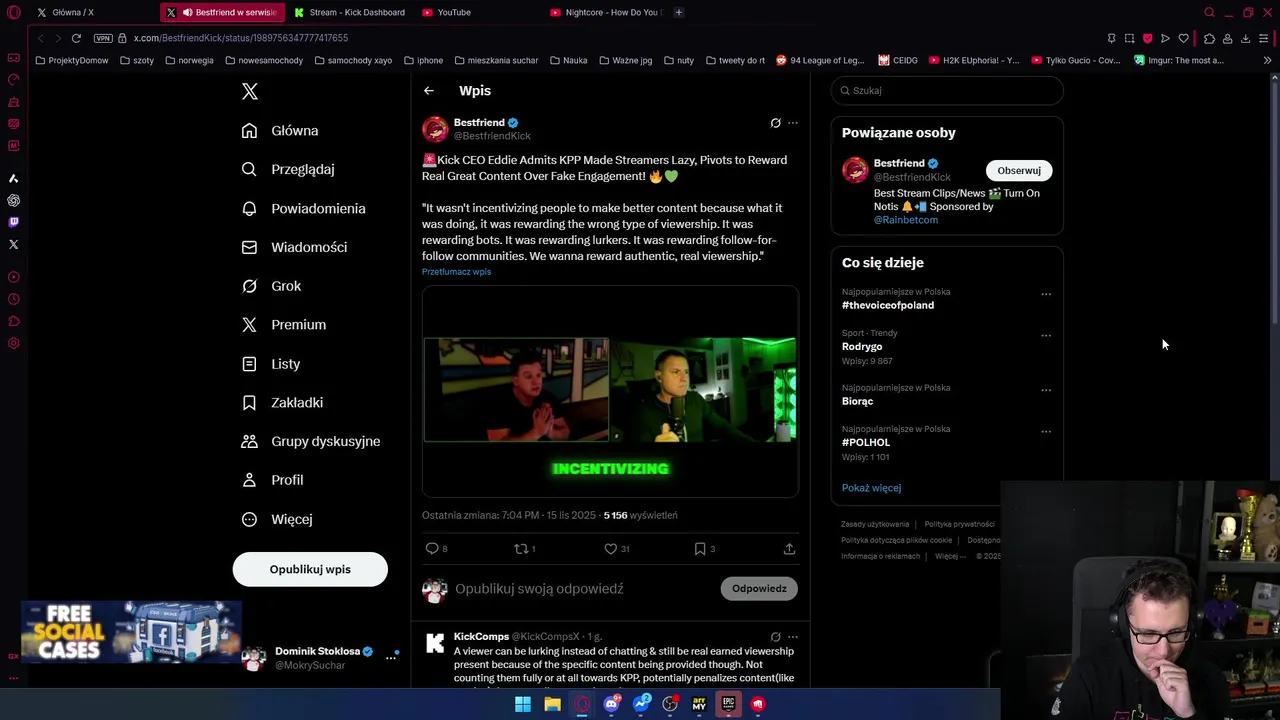Open Zakładki bookmarks page
1280x720 pixels.
(x=282, y=403)
